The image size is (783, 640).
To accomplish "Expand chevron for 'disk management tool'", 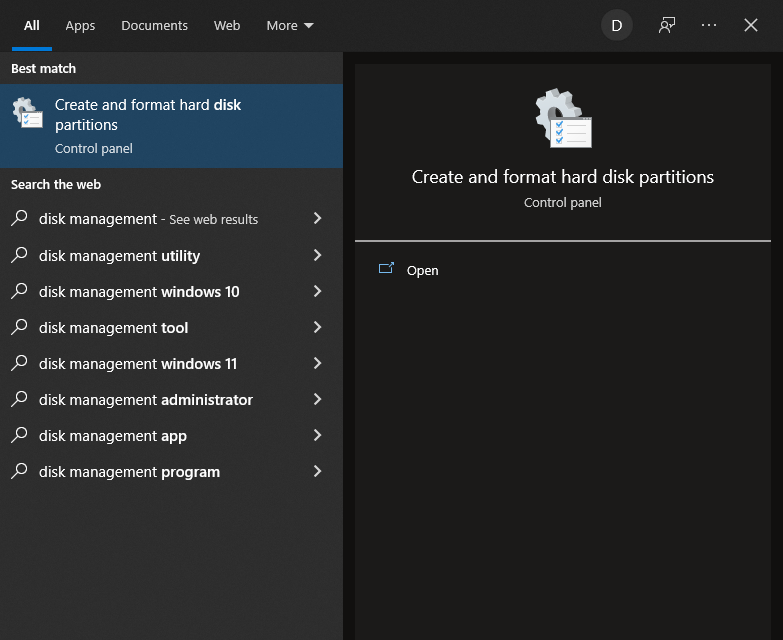I will click(318, 327).
